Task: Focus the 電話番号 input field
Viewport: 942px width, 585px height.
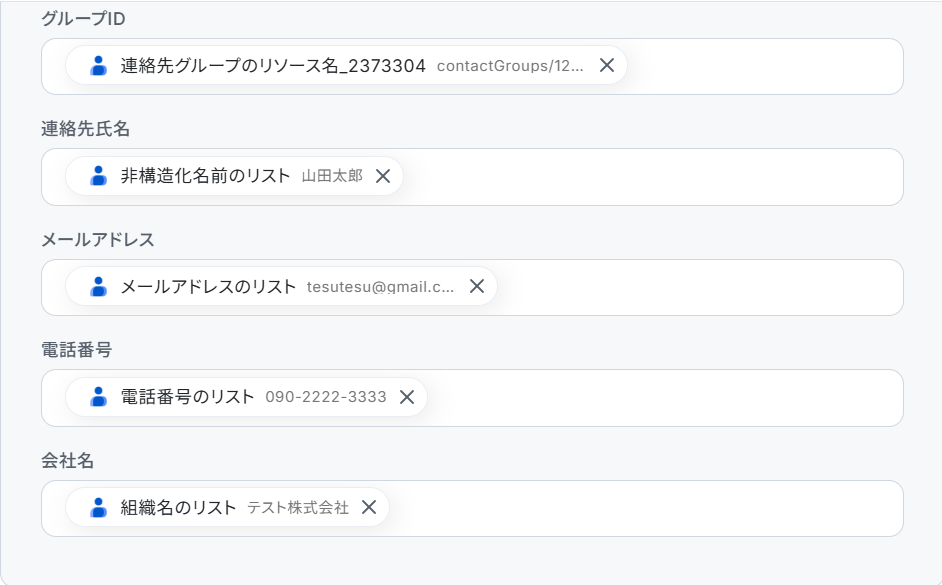Action: coord(660,397)
